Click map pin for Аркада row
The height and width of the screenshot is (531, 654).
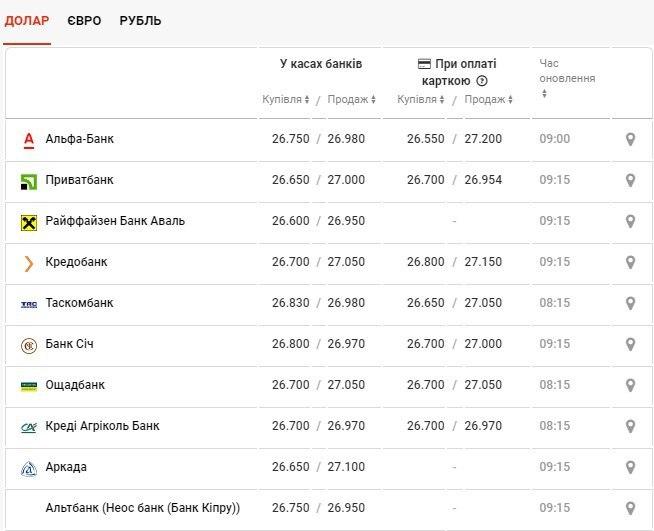coord(630,467)
